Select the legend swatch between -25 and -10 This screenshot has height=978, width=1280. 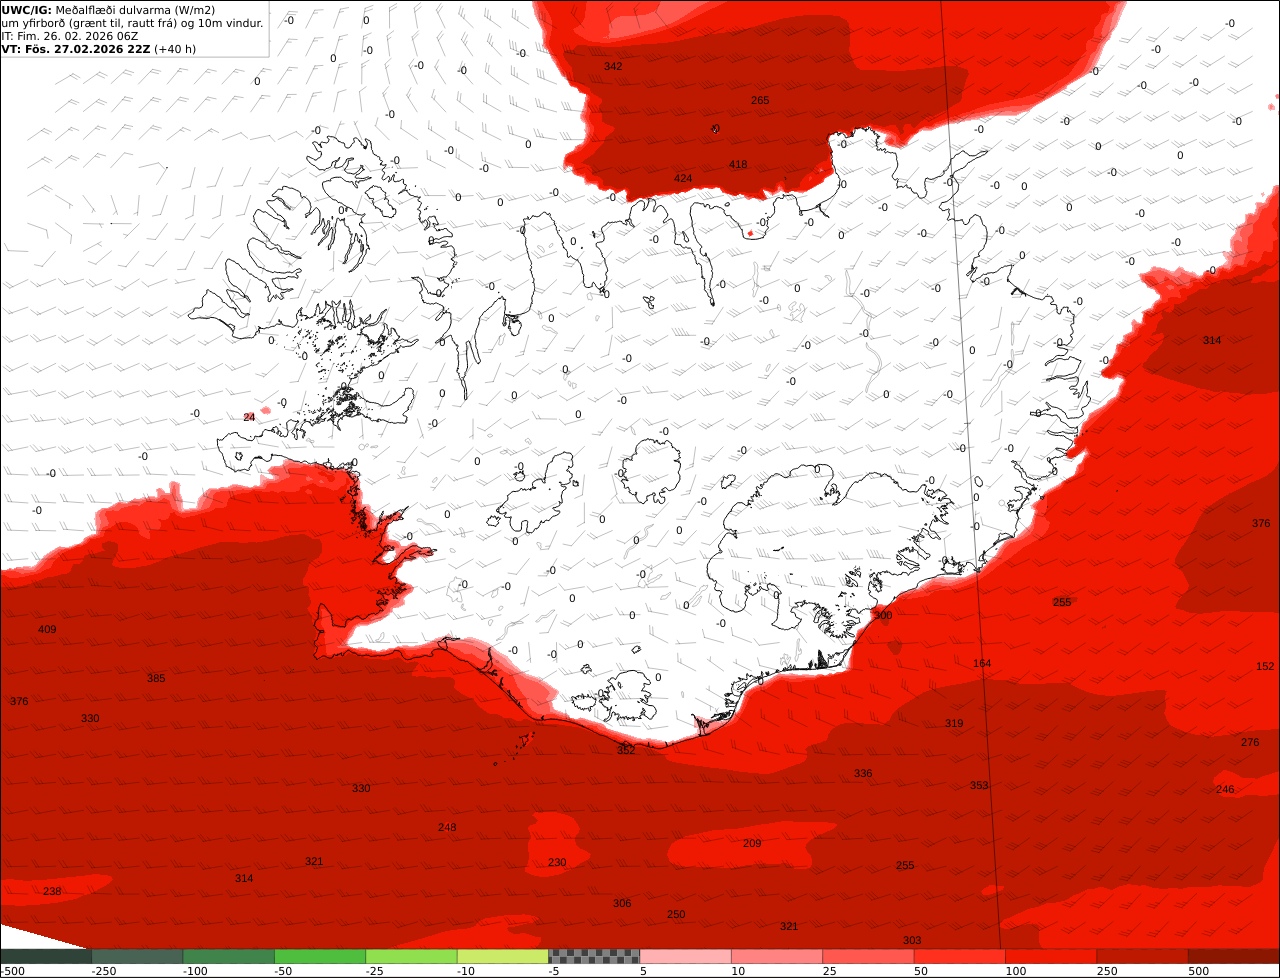412,956
